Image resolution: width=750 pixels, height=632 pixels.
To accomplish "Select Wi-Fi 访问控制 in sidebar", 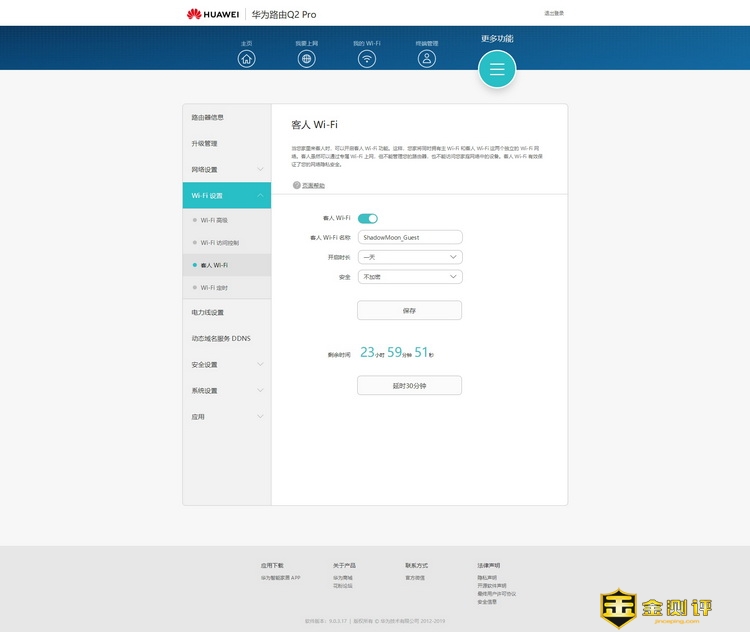I will click(220, 243).
